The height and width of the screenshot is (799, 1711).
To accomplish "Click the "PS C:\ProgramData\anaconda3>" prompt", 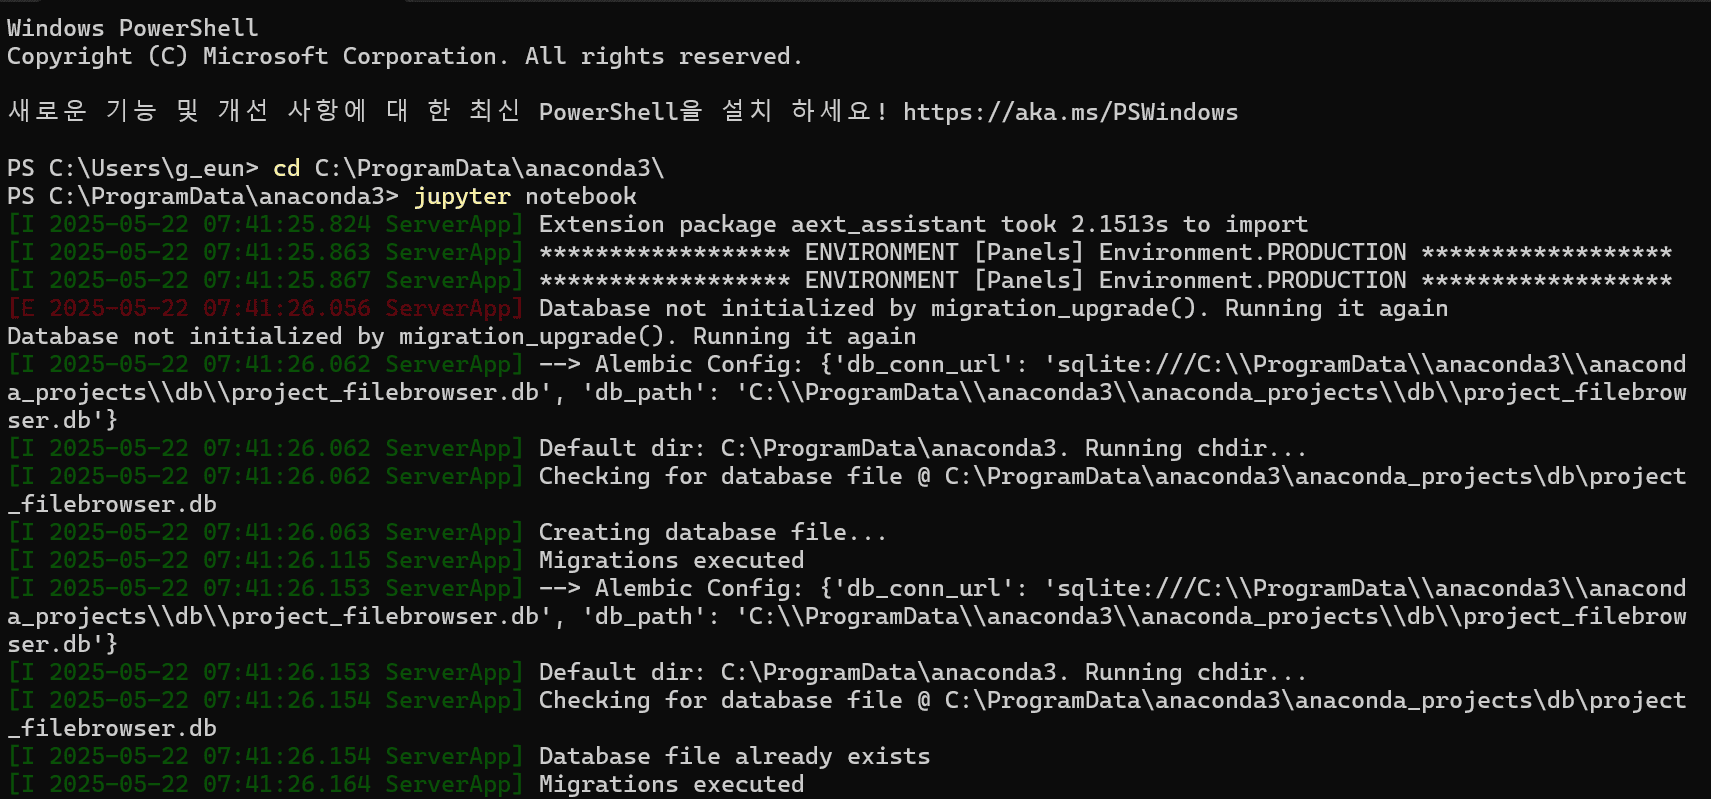I will coord(202,196).
